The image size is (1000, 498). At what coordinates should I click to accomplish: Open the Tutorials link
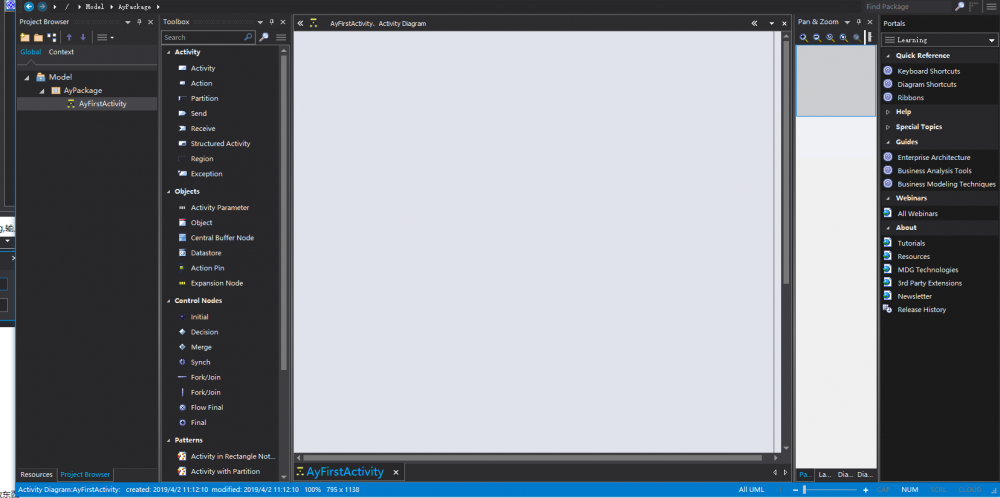(x=911, y=244)
